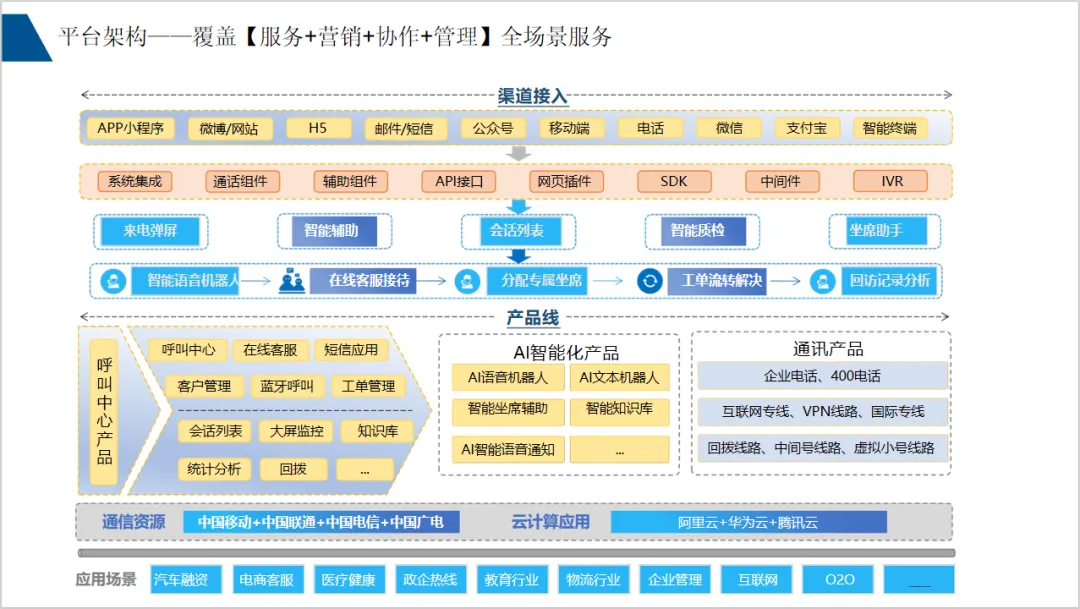
Task: Click the 来电弹屏 blue block
Action: coord(150,231)
